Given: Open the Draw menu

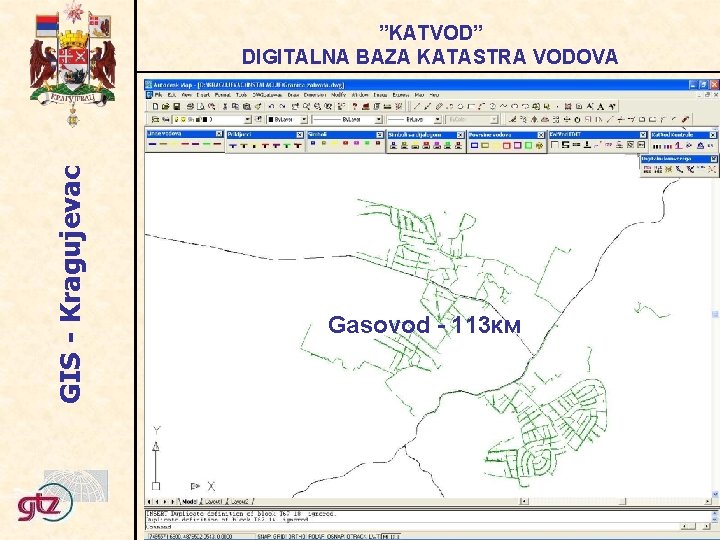Looking at the screenshot, I should 293,95.
